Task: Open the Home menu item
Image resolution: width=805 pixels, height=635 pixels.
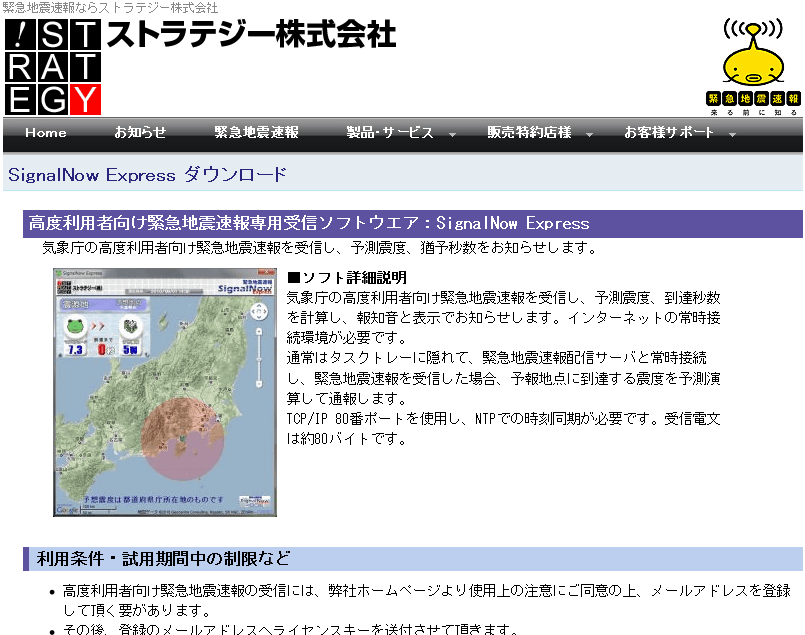Action: point(46,132)
